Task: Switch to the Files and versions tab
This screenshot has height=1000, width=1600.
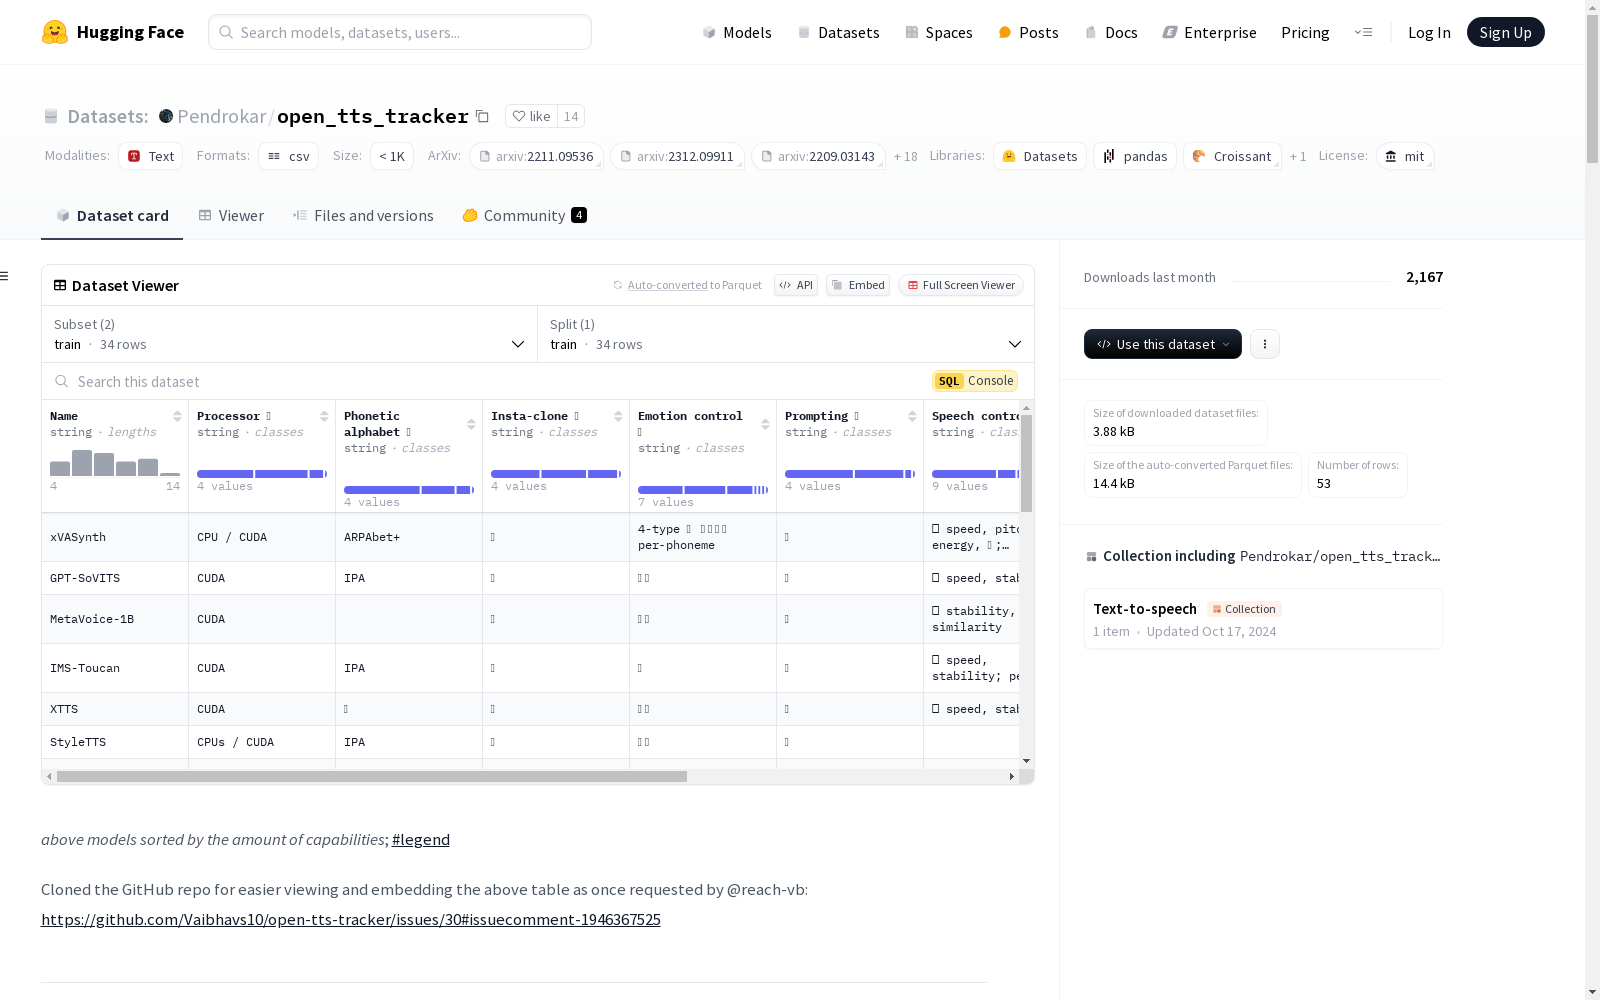Action: click(363, 216)
